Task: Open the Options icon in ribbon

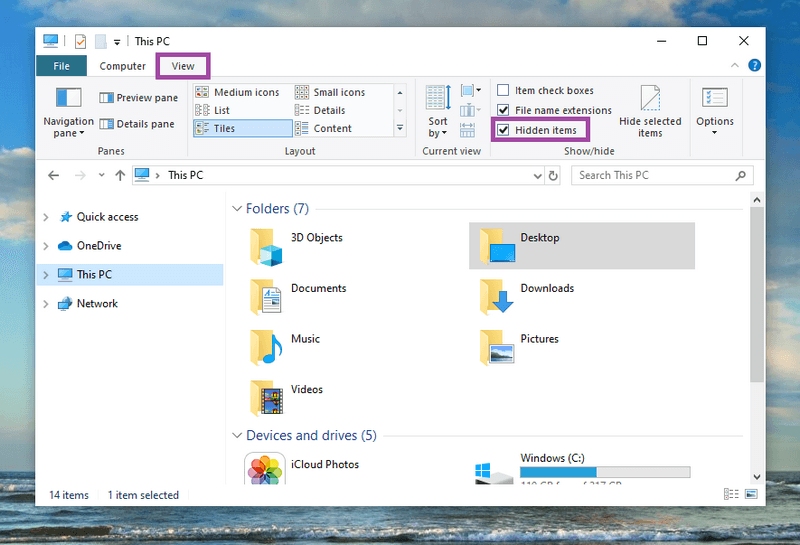Action: pyautogui.click(x=714, y=100)
